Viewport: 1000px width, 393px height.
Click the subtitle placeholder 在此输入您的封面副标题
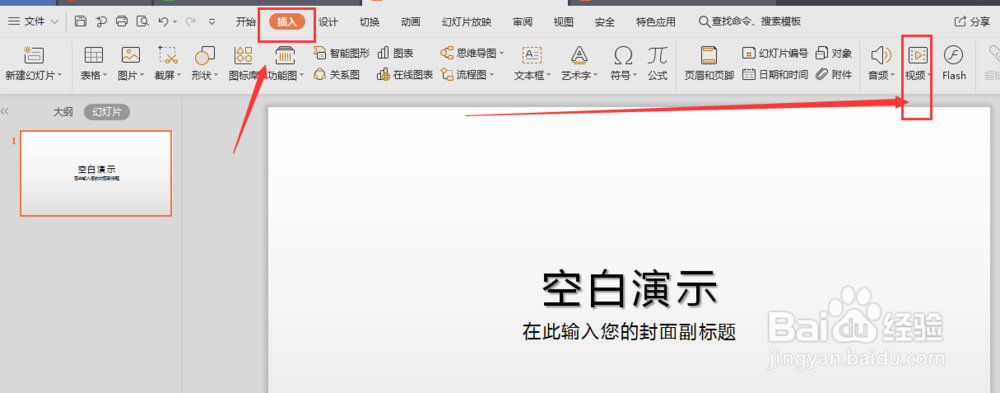click(629, 332)
